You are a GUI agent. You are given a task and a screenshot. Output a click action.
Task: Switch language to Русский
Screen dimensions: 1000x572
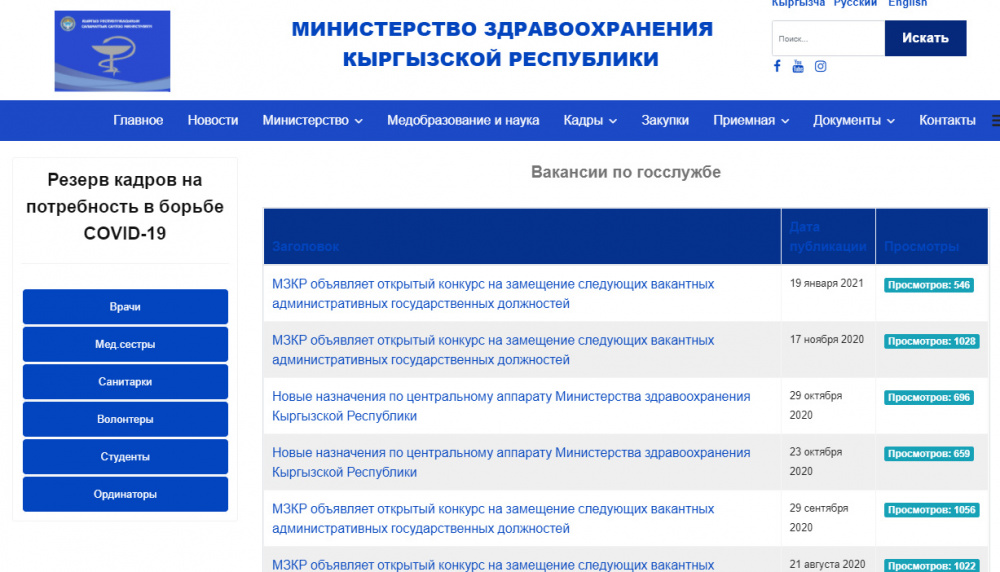[855, 3]
